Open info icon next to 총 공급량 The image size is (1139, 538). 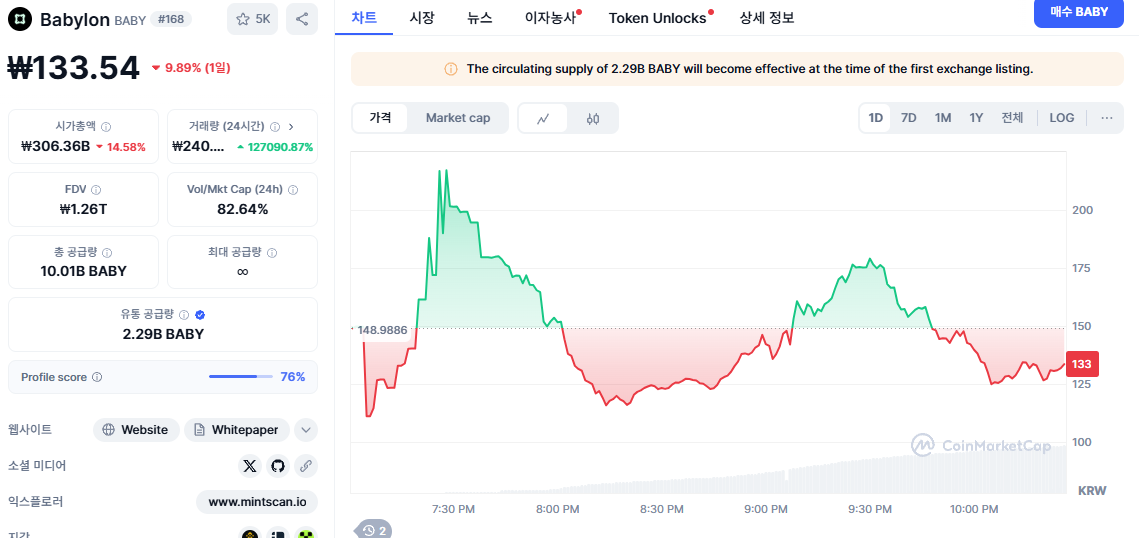pos(107,253)
